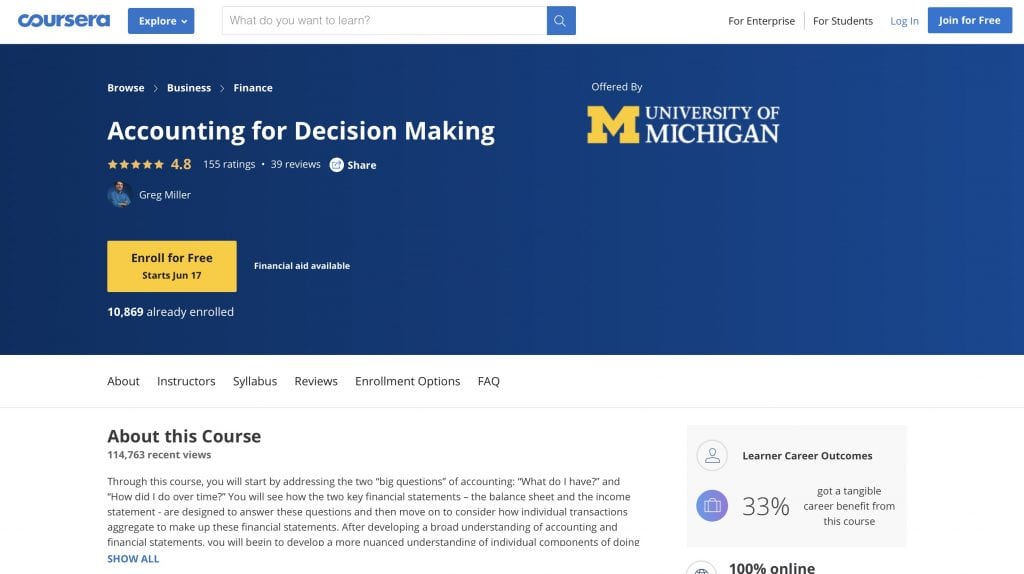Switch to the Reviews tab
Screen dimensions: 1024x574
tap(315, 381)
